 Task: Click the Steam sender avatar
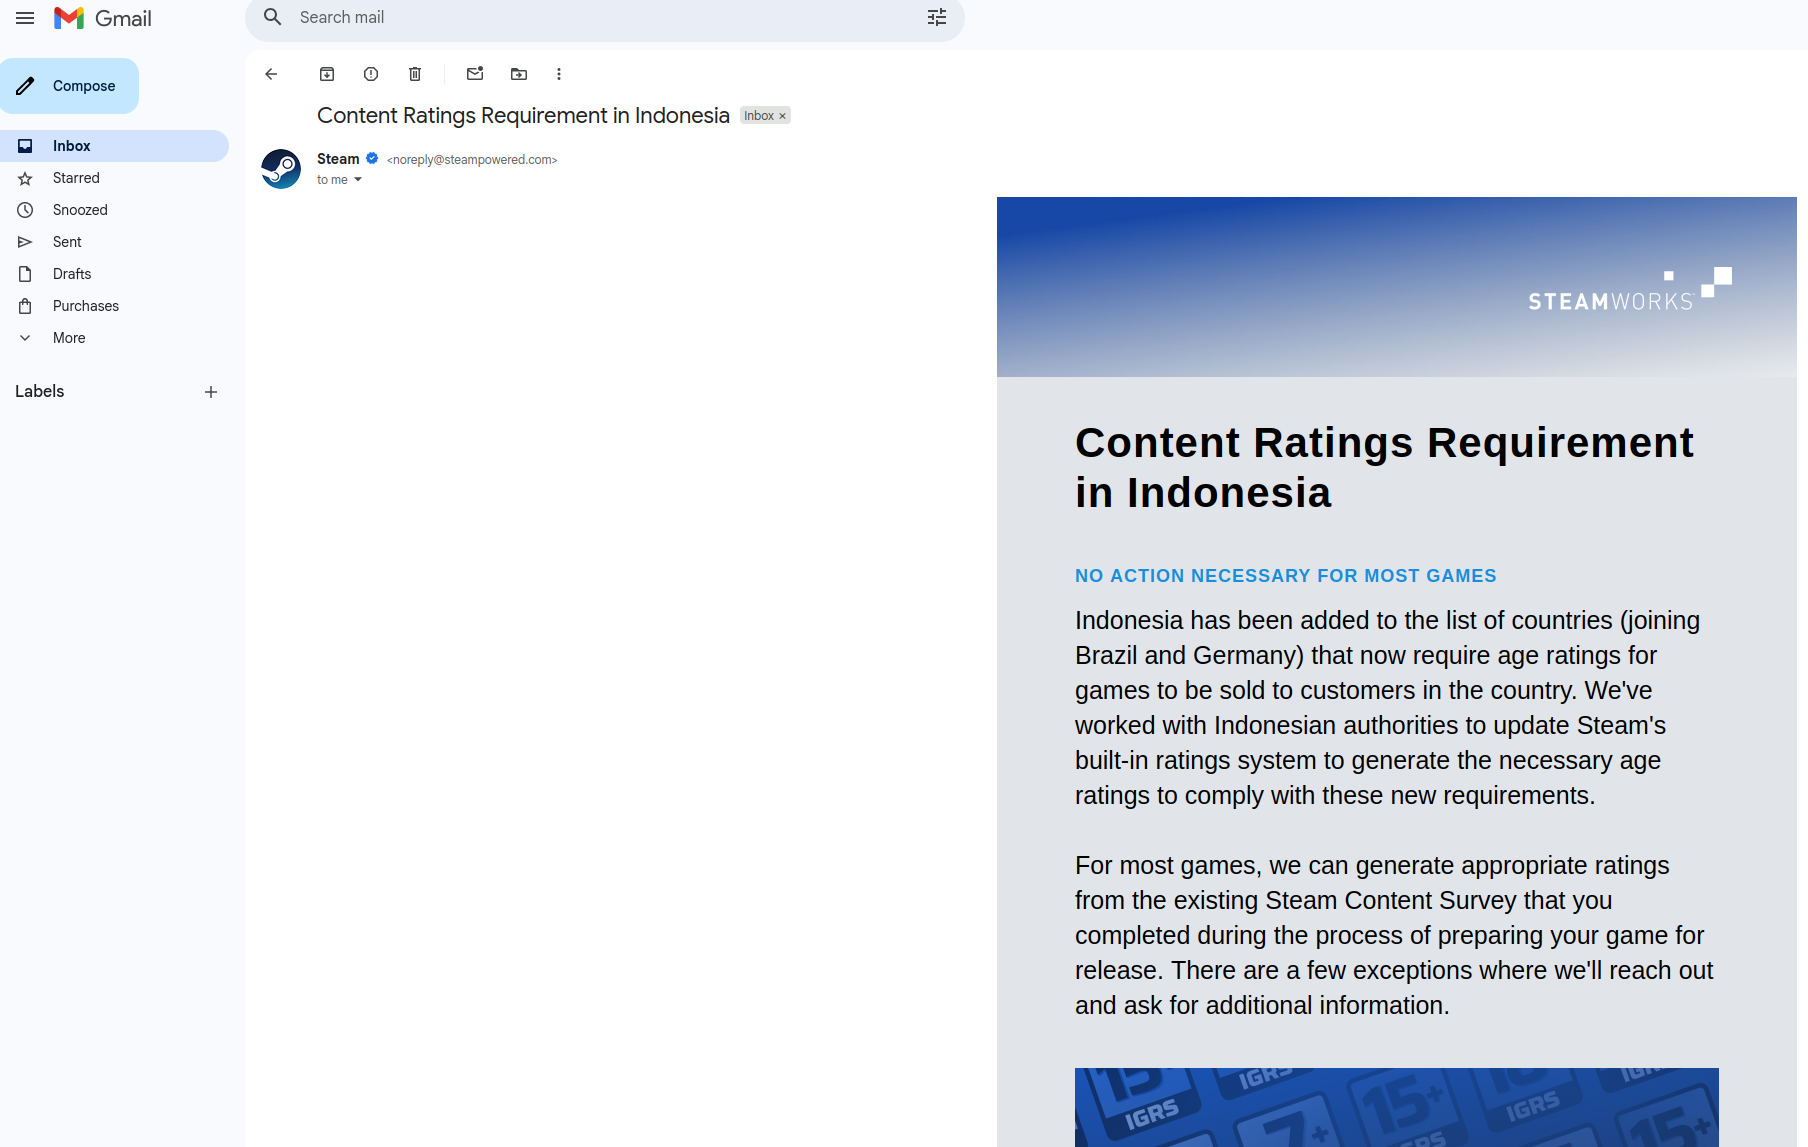pos(281,169)
